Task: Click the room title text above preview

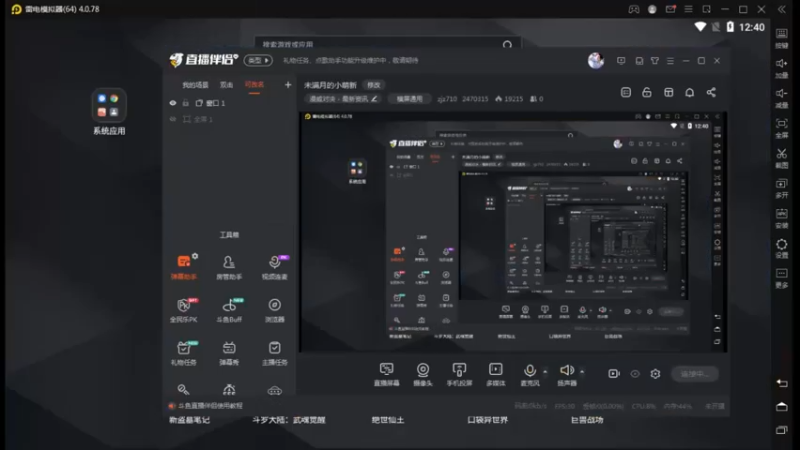Action: click(330, 85)
